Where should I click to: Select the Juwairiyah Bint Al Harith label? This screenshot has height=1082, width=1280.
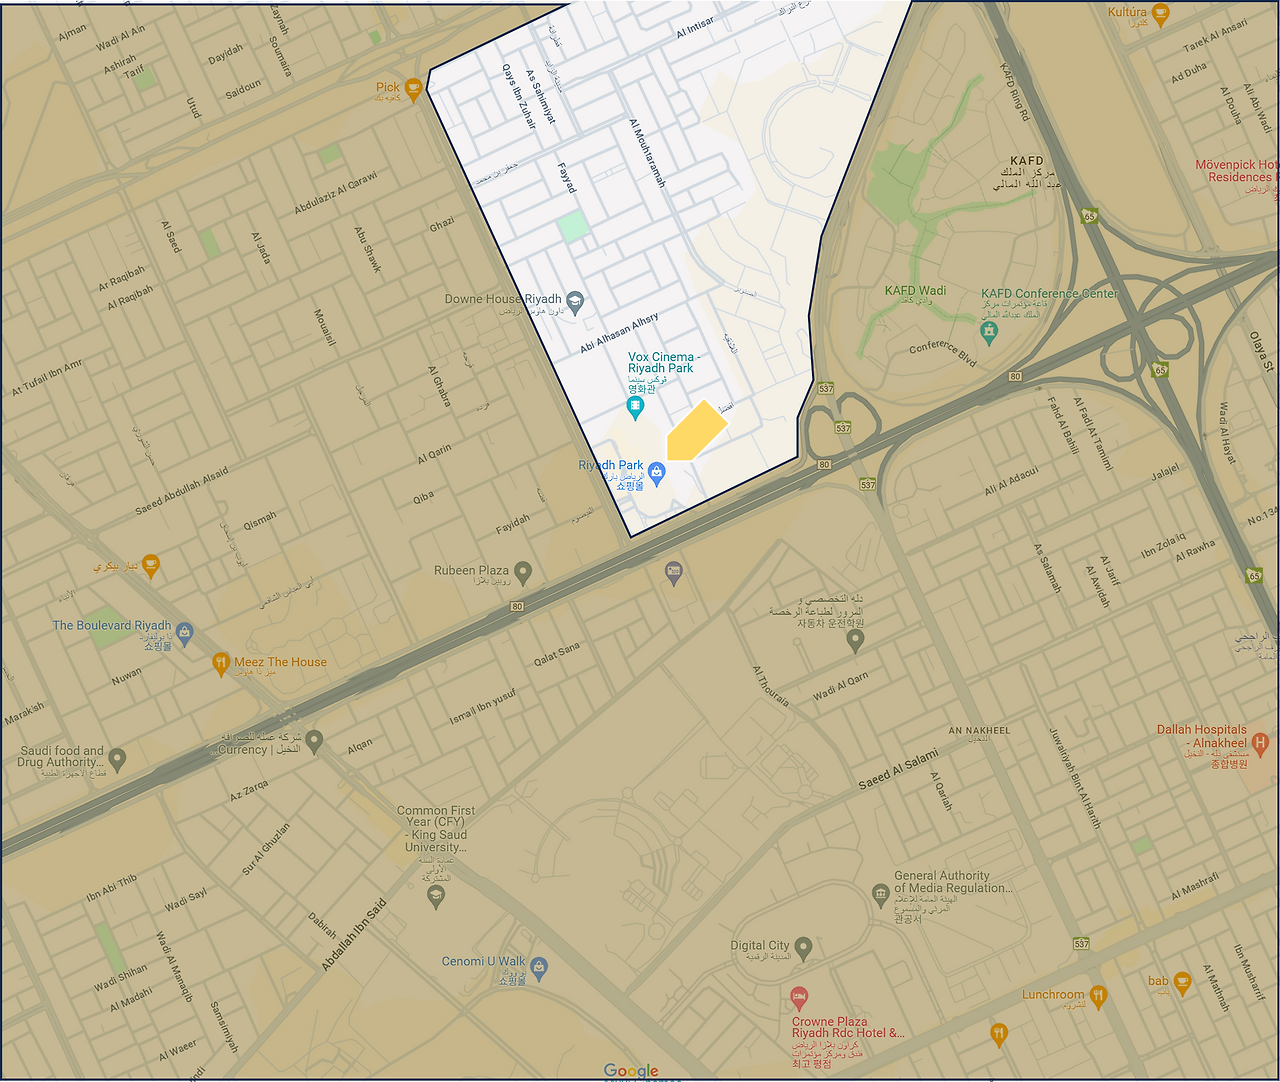click(1074, 779)
